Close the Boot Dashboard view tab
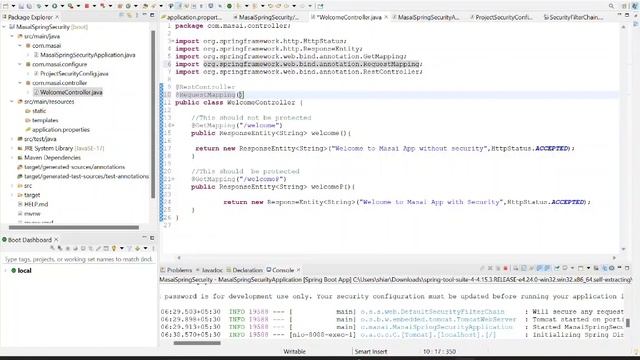 click(56, 240)
